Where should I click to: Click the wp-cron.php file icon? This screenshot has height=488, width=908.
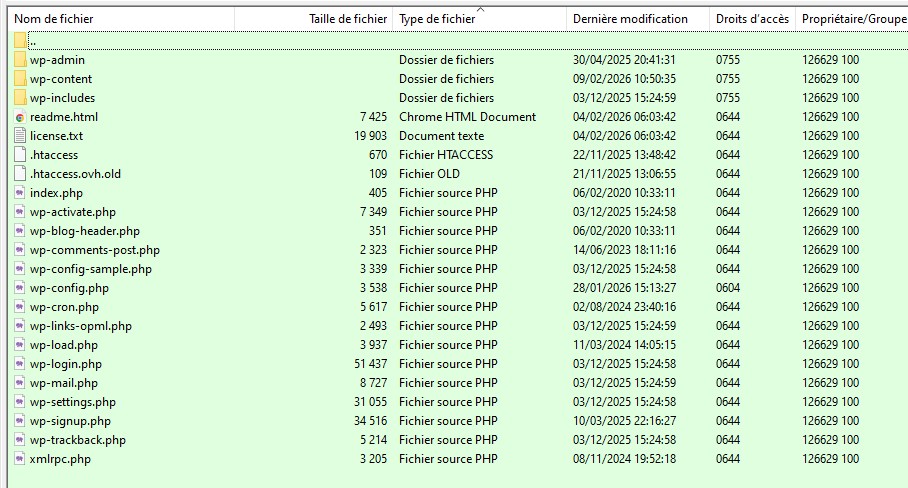click(20, 307)
